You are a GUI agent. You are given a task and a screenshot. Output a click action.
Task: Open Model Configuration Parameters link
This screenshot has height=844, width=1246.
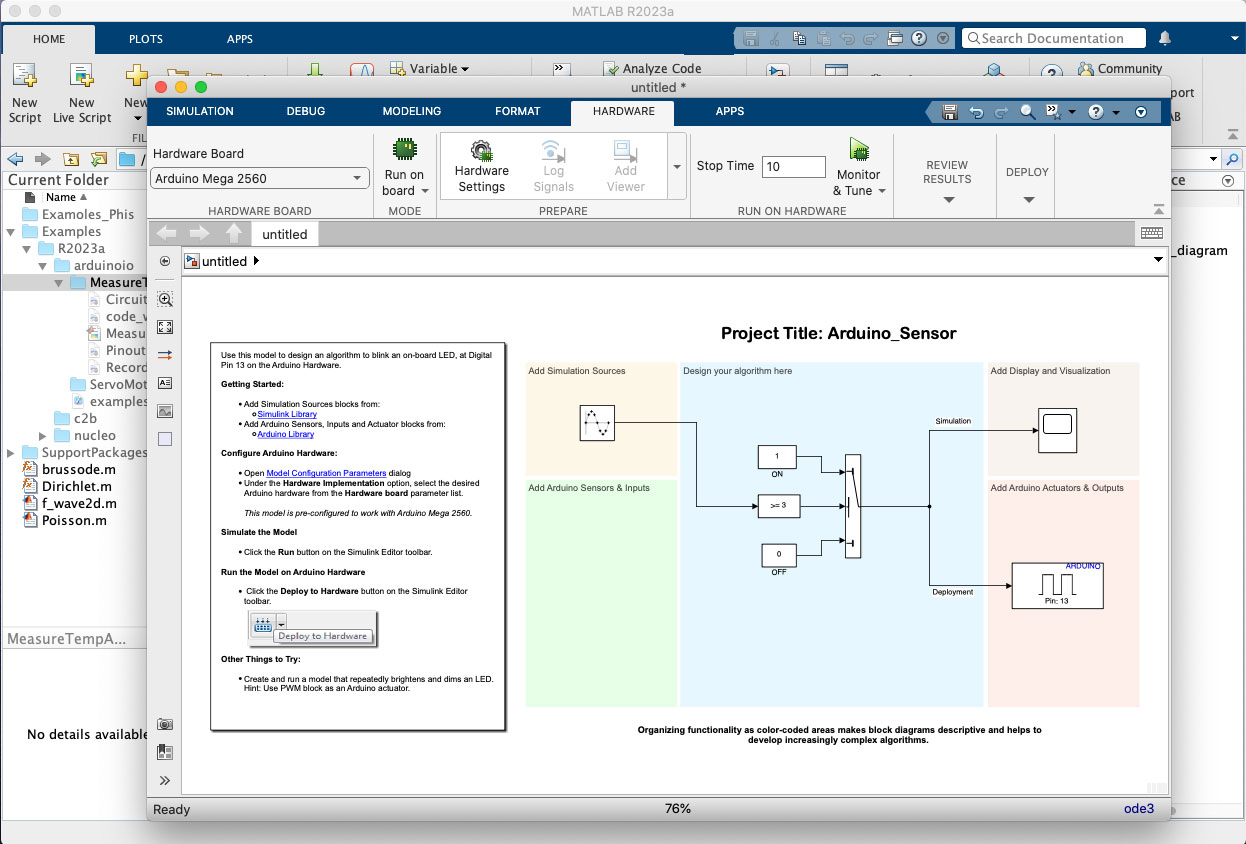[326, 473]
